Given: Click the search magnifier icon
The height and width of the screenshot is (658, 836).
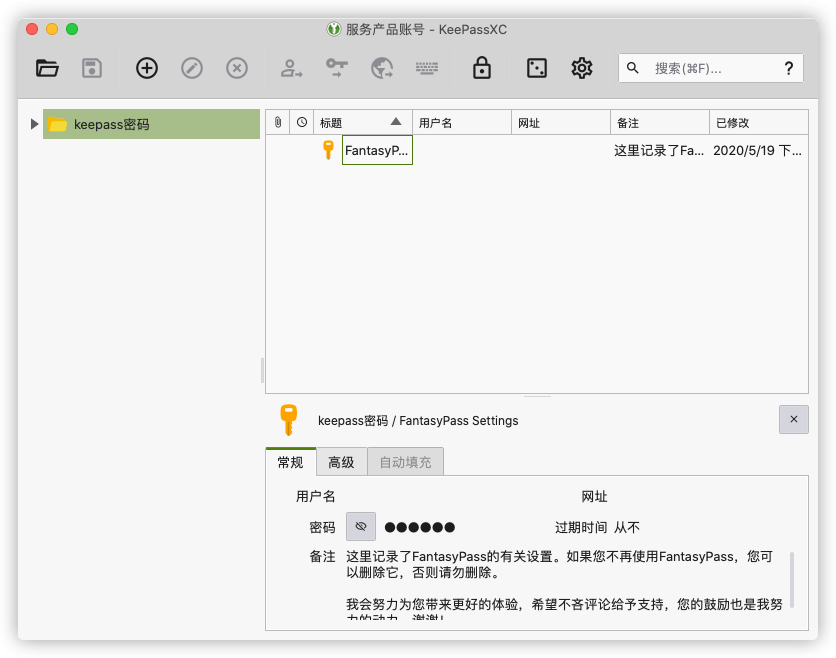Looking at the screenshot, I should [x=632, y=68].
